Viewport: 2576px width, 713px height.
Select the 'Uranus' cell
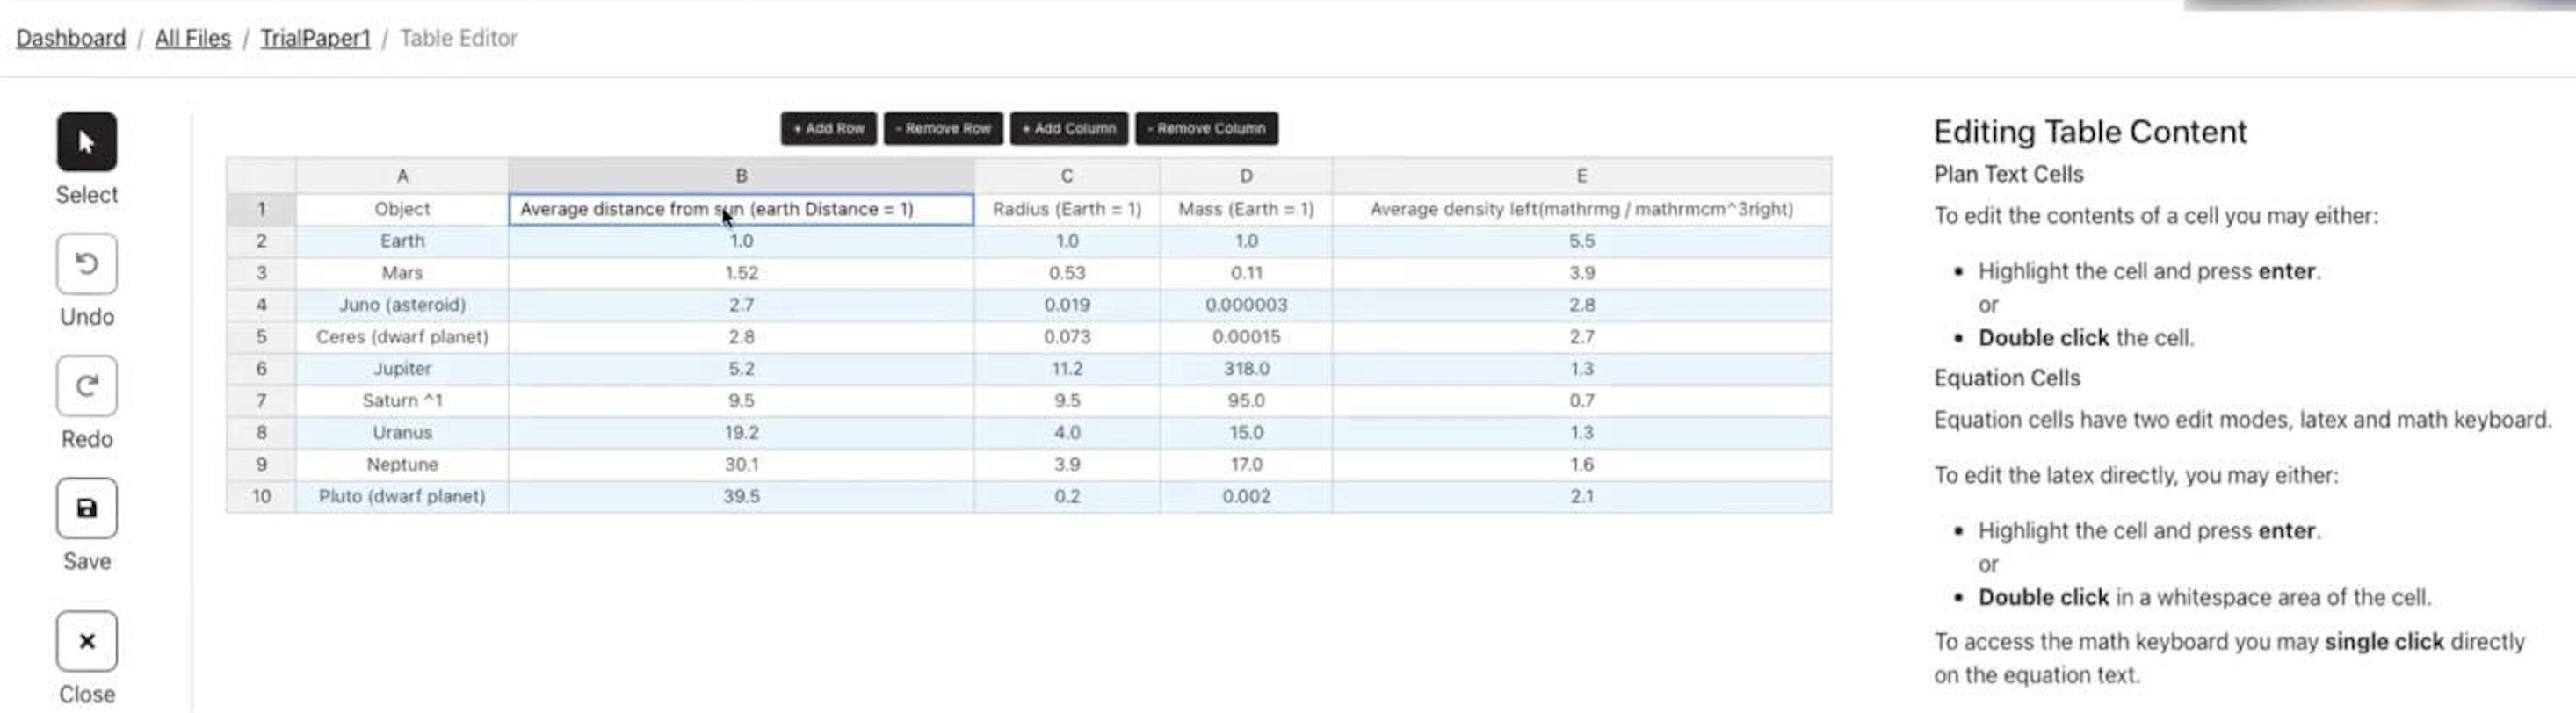[x=402, y=433]
